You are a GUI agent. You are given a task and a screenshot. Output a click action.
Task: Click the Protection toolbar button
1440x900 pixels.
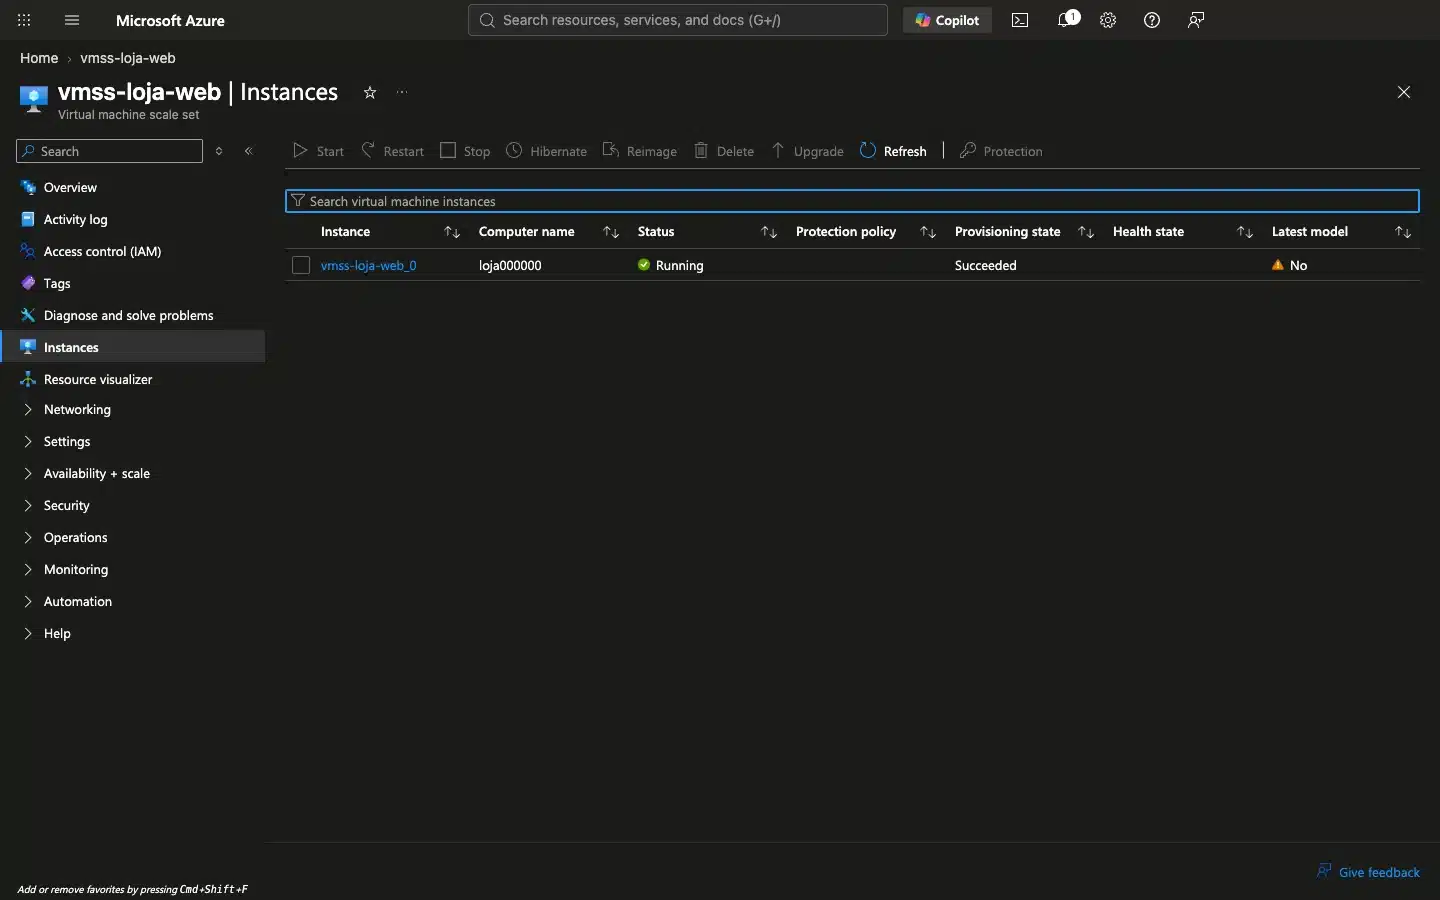coord(1001,151)
